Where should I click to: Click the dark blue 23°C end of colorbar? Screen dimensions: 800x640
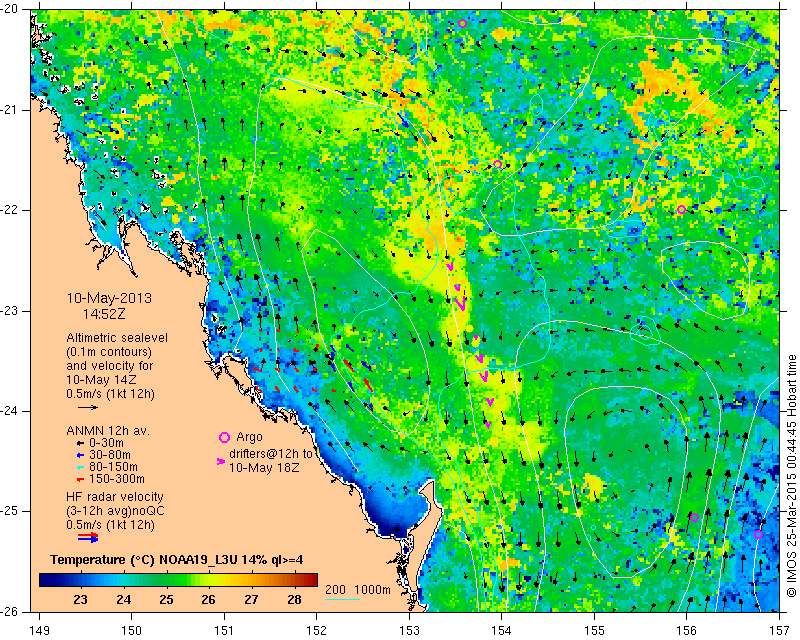47,579
